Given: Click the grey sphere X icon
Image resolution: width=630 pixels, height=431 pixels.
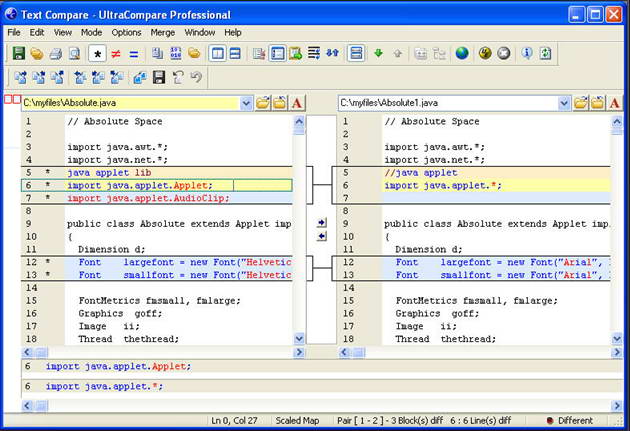Looking at the screenshot, I should (503, 53).
